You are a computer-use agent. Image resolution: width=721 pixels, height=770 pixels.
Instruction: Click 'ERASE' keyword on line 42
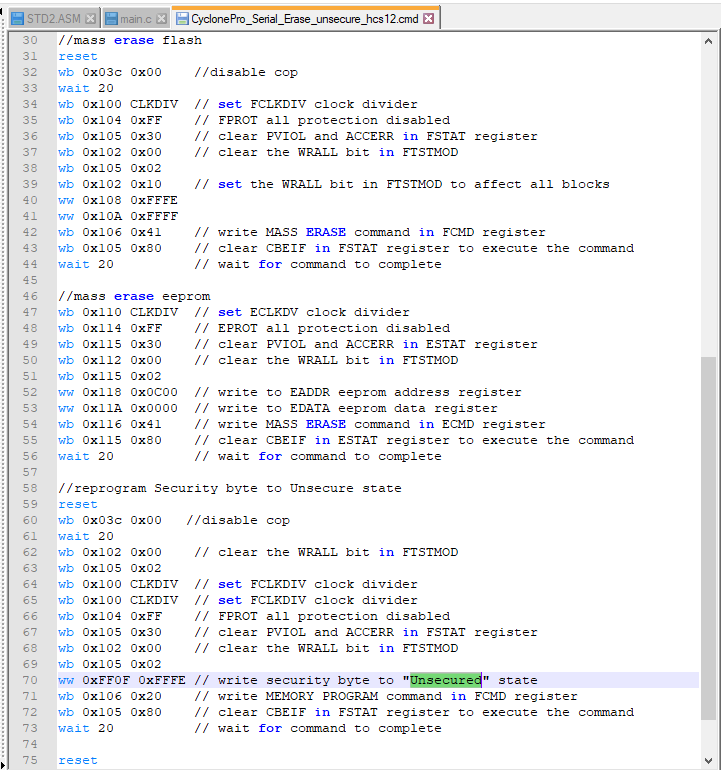[326, 232]
